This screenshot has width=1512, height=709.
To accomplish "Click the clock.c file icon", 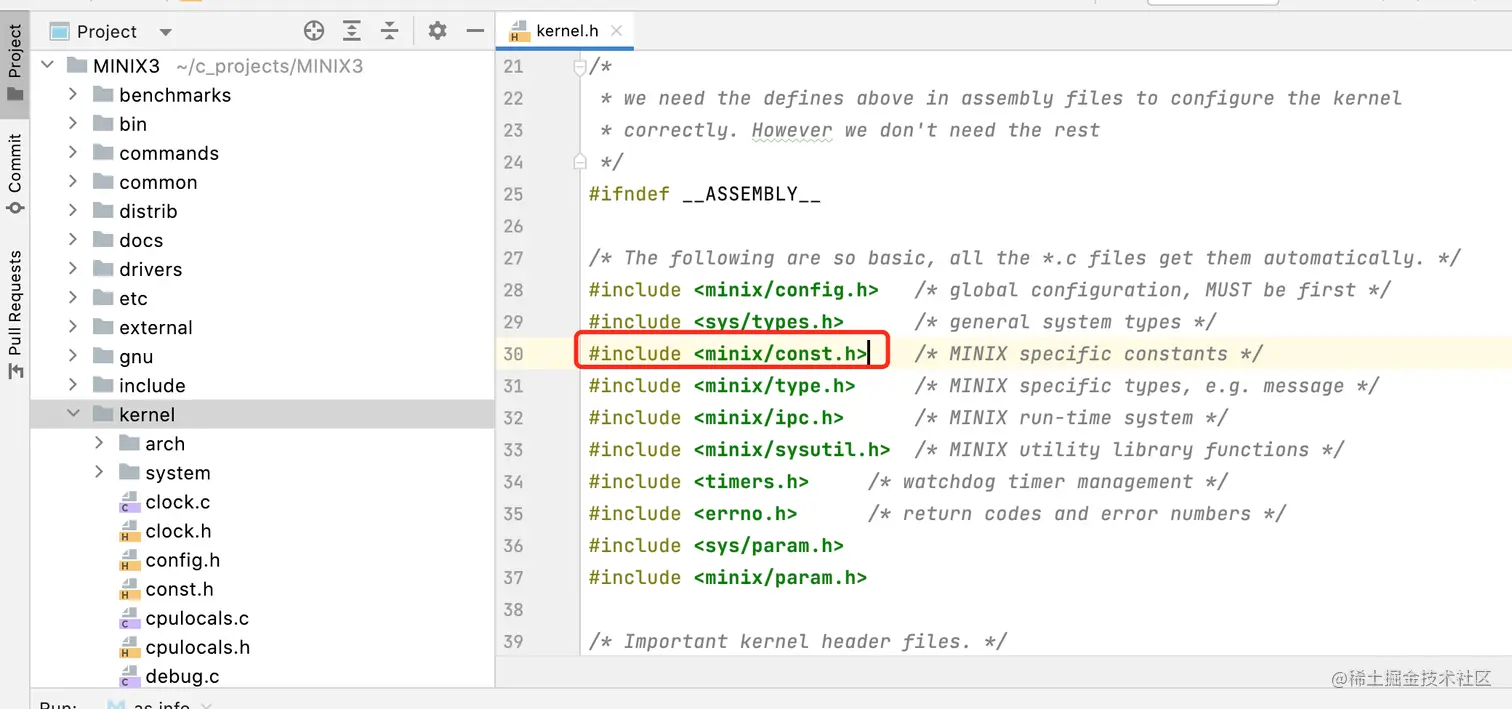I will 129,502.
